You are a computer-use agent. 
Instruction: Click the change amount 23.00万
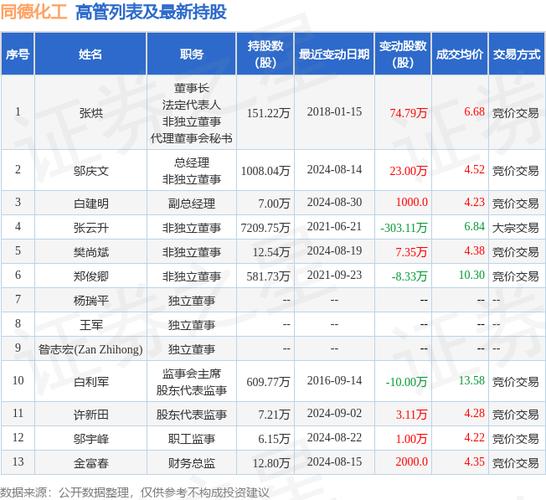tap(408, 171)
